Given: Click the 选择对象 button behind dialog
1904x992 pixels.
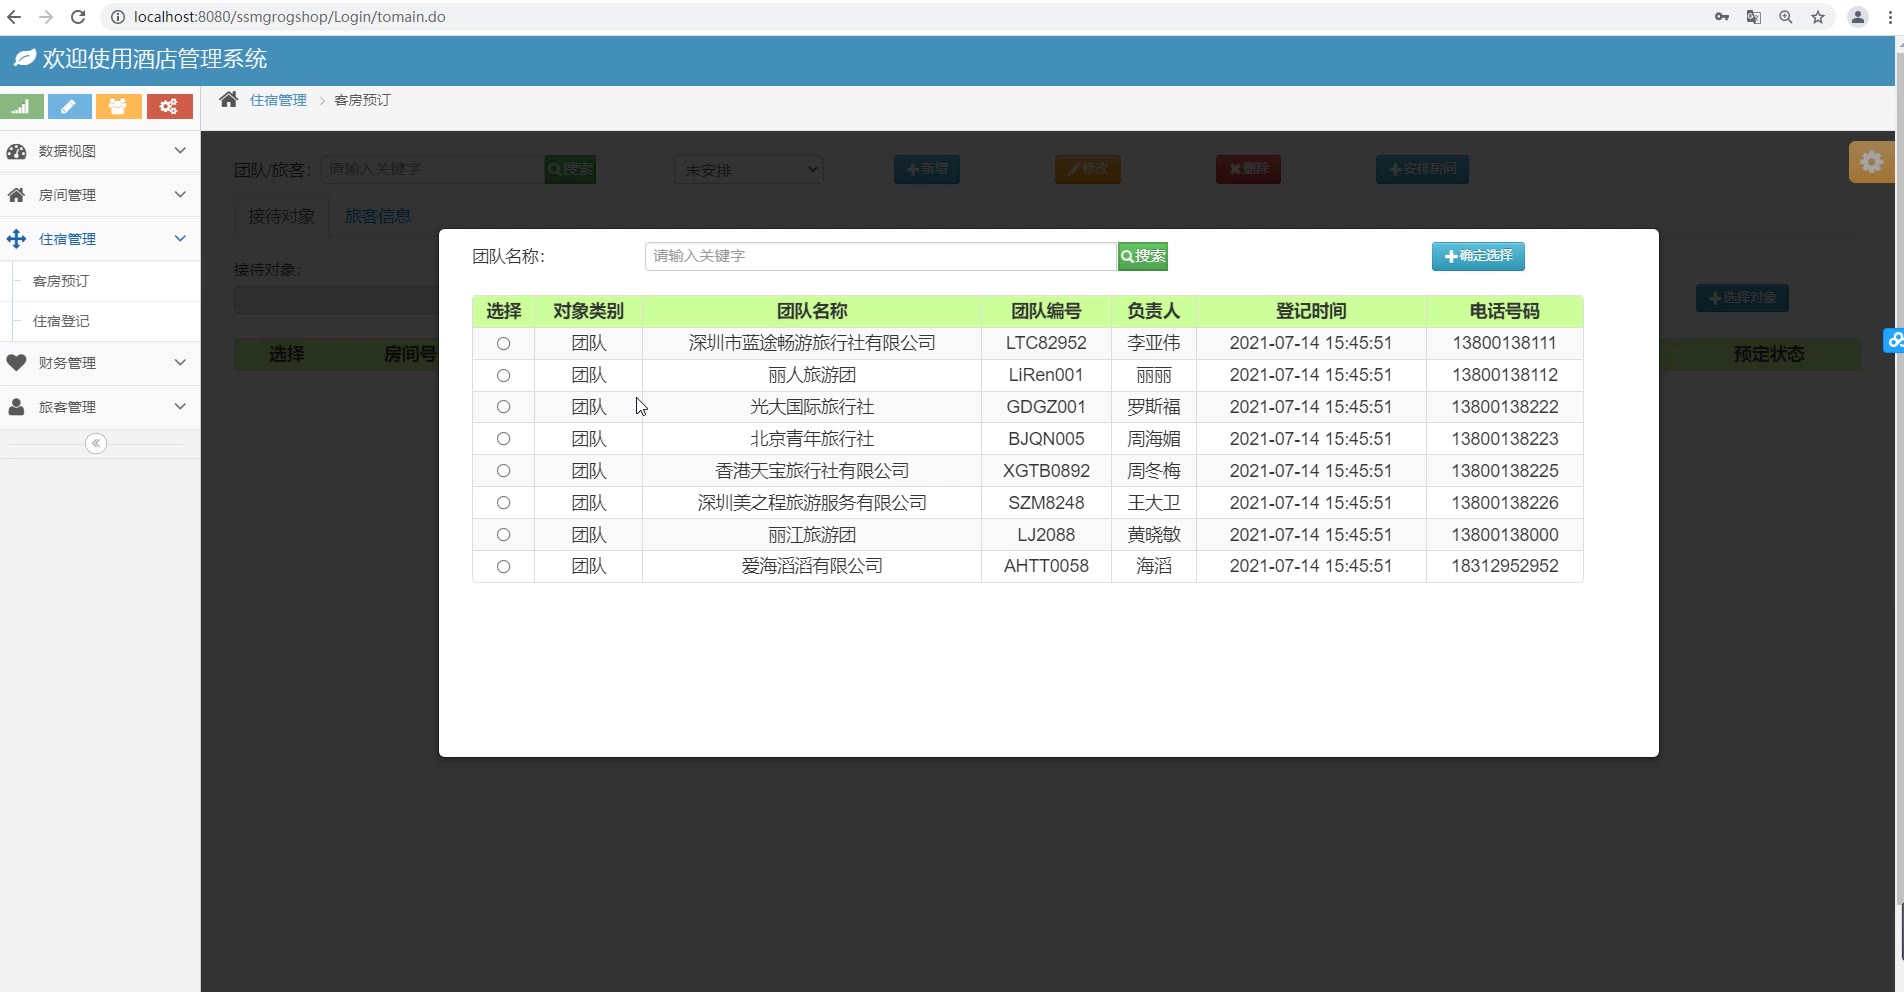Looking at the screenshot, I should [x=1742, y=298].
